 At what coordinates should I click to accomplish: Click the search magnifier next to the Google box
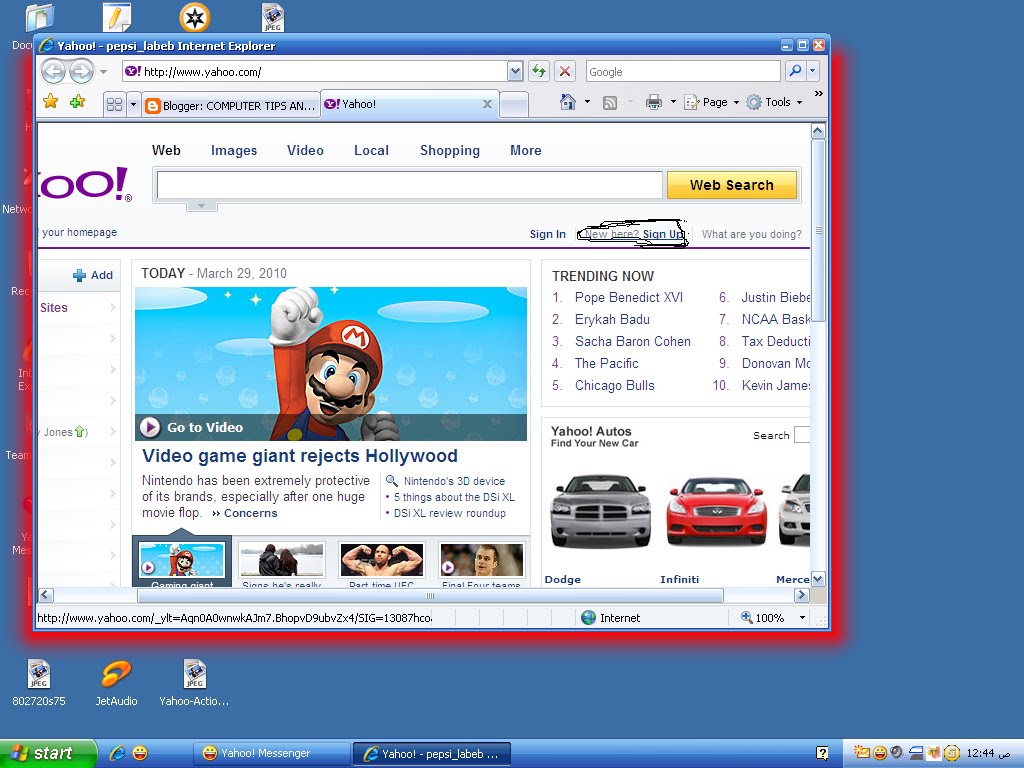pyautogui.click(x=795, y=71)
